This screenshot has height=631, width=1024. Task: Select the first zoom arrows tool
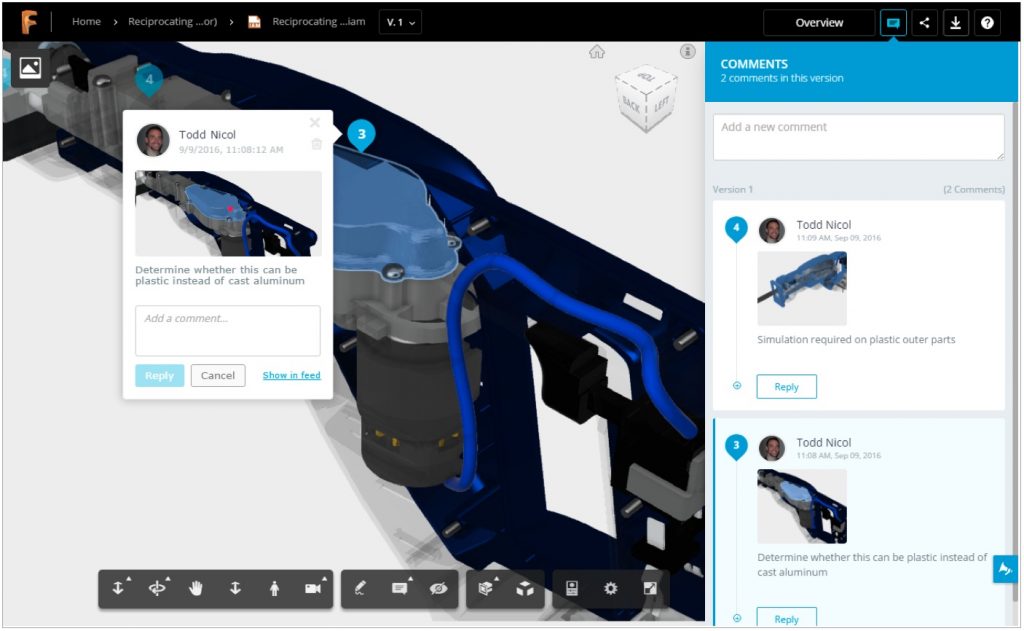(x=118, y=589)
